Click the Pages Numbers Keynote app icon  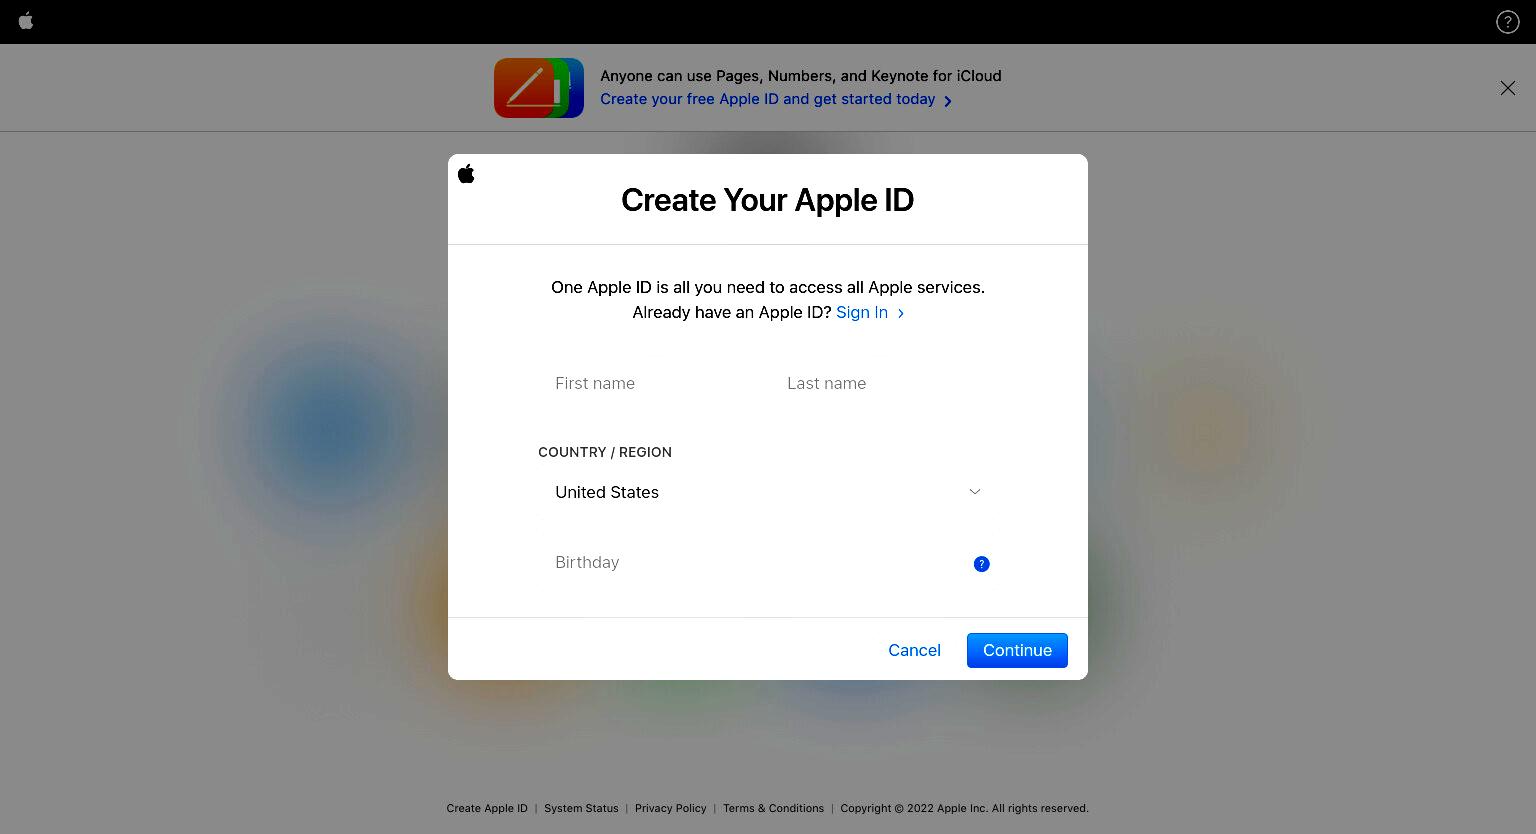(x=539, y=88)
